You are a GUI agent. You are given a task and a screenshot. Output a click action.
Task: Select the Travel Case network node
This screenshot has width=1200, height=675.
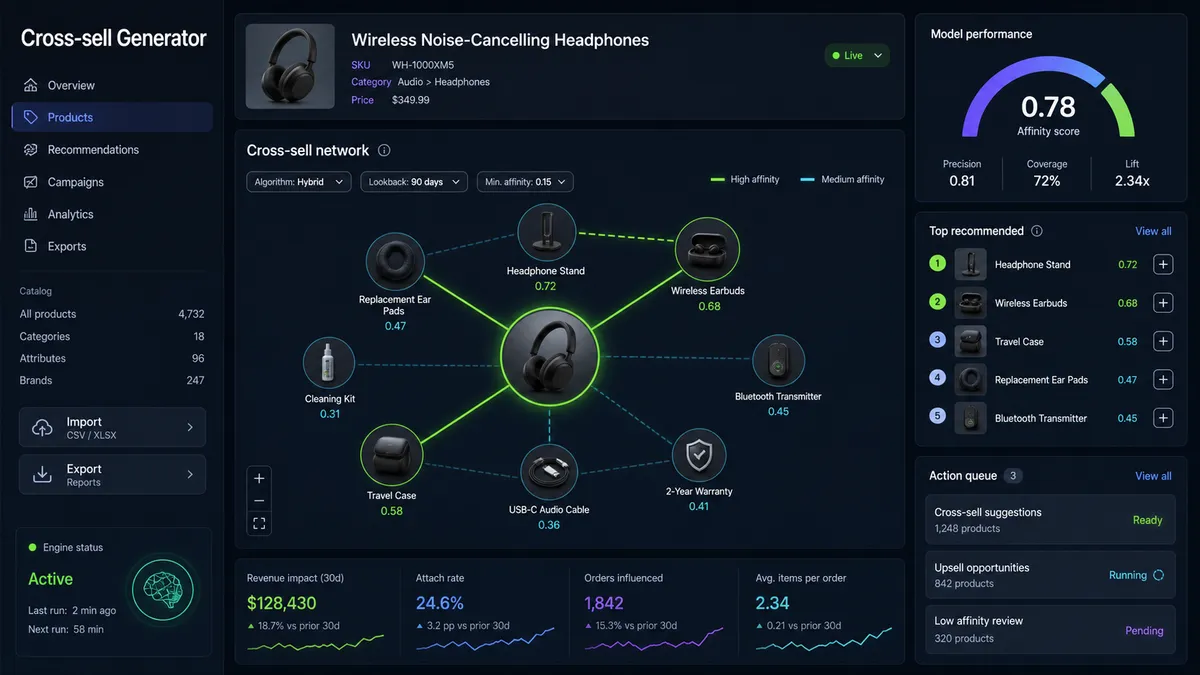pos(391,455)
